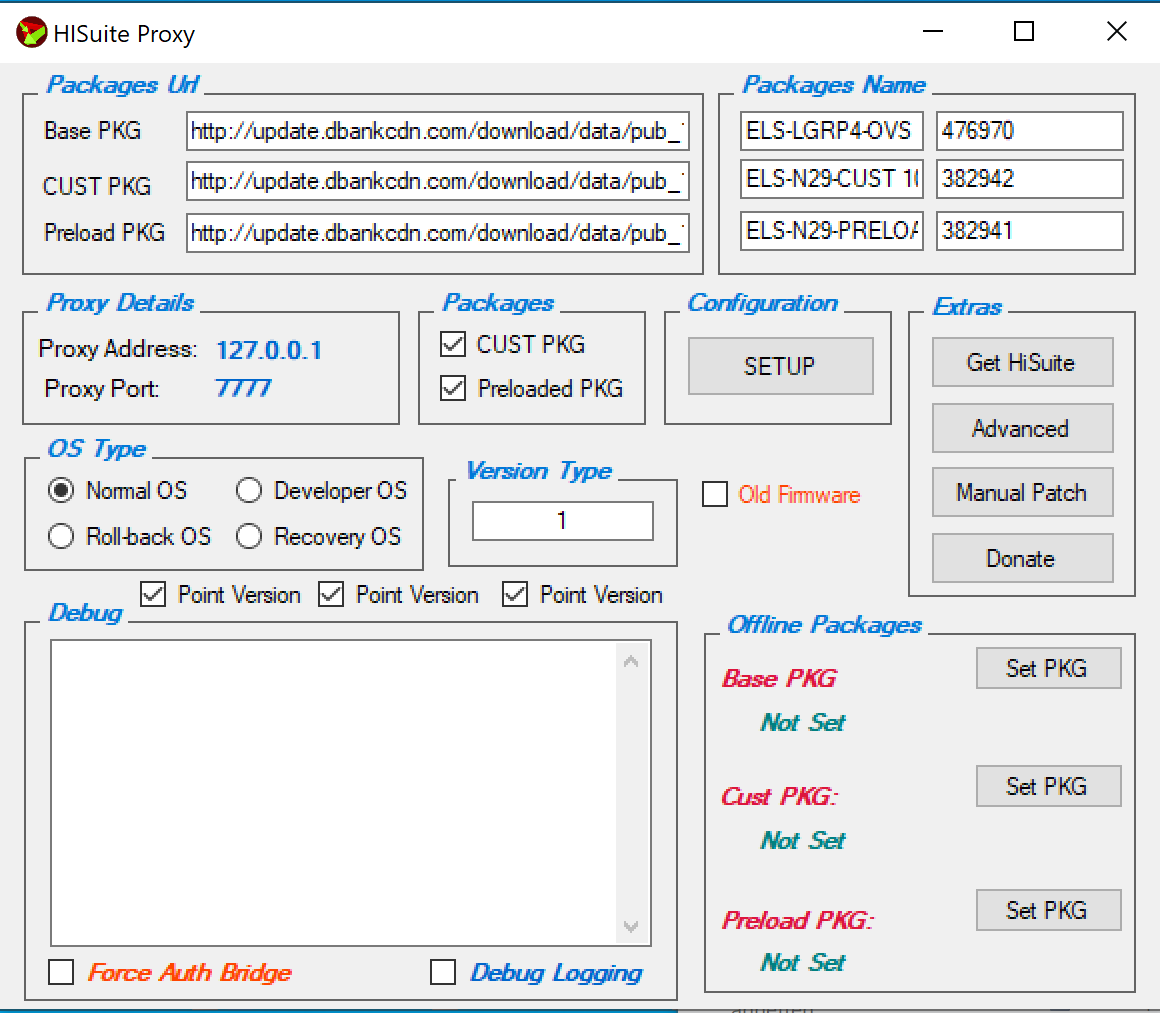Open the Advanced options

(x=1022, y=428)
